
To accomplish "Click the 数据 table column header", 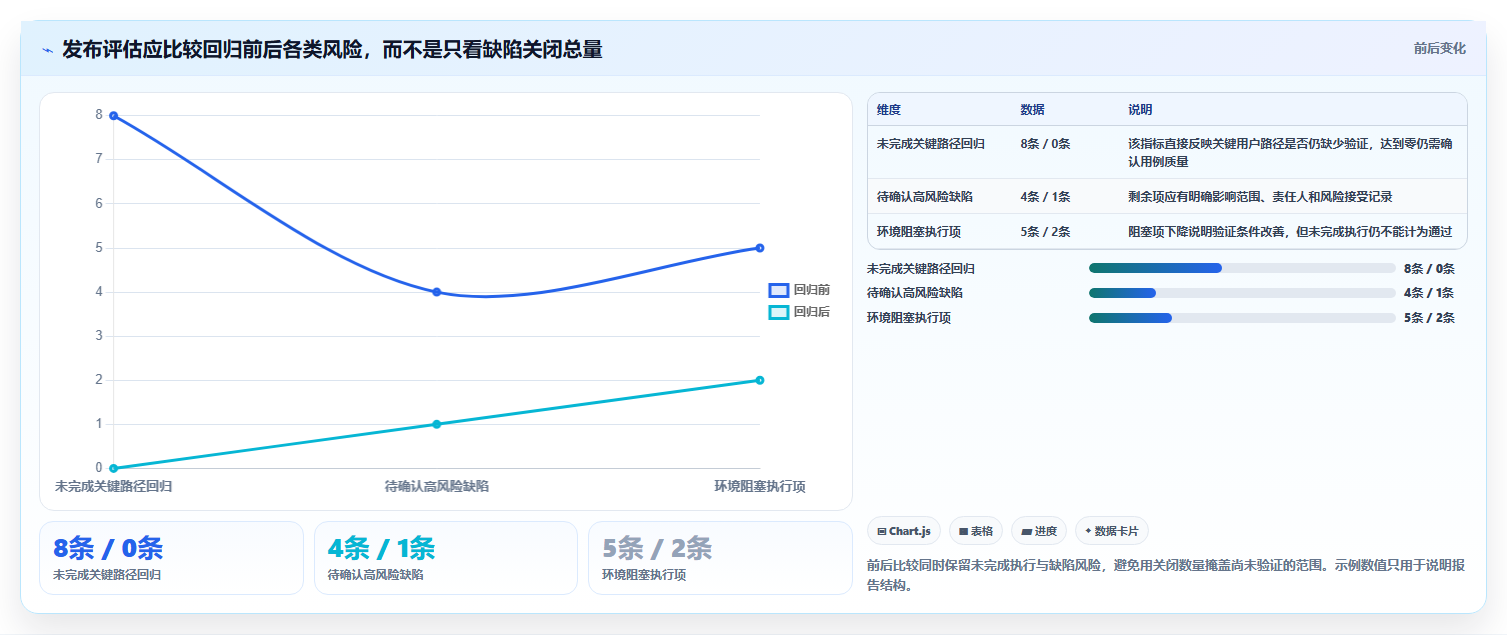I will tap(1033, 110).
